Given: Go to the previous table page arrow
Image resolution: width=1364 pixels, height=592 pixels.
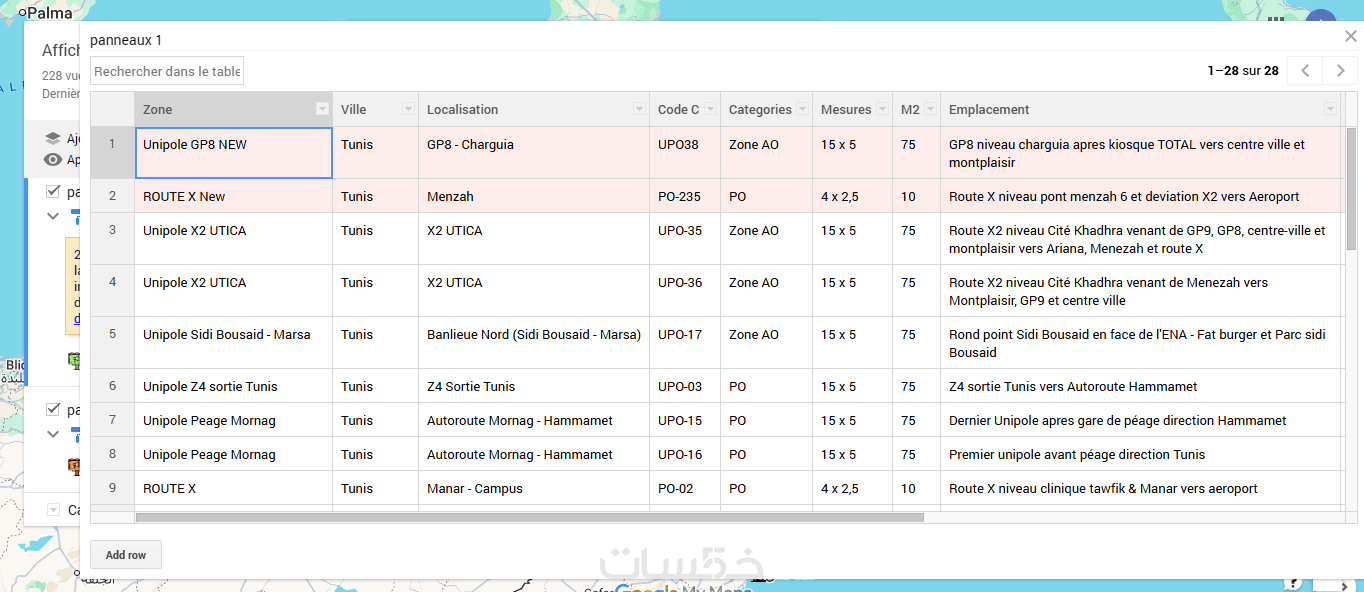Looking at the screenshot, I should coord(1304,70).
